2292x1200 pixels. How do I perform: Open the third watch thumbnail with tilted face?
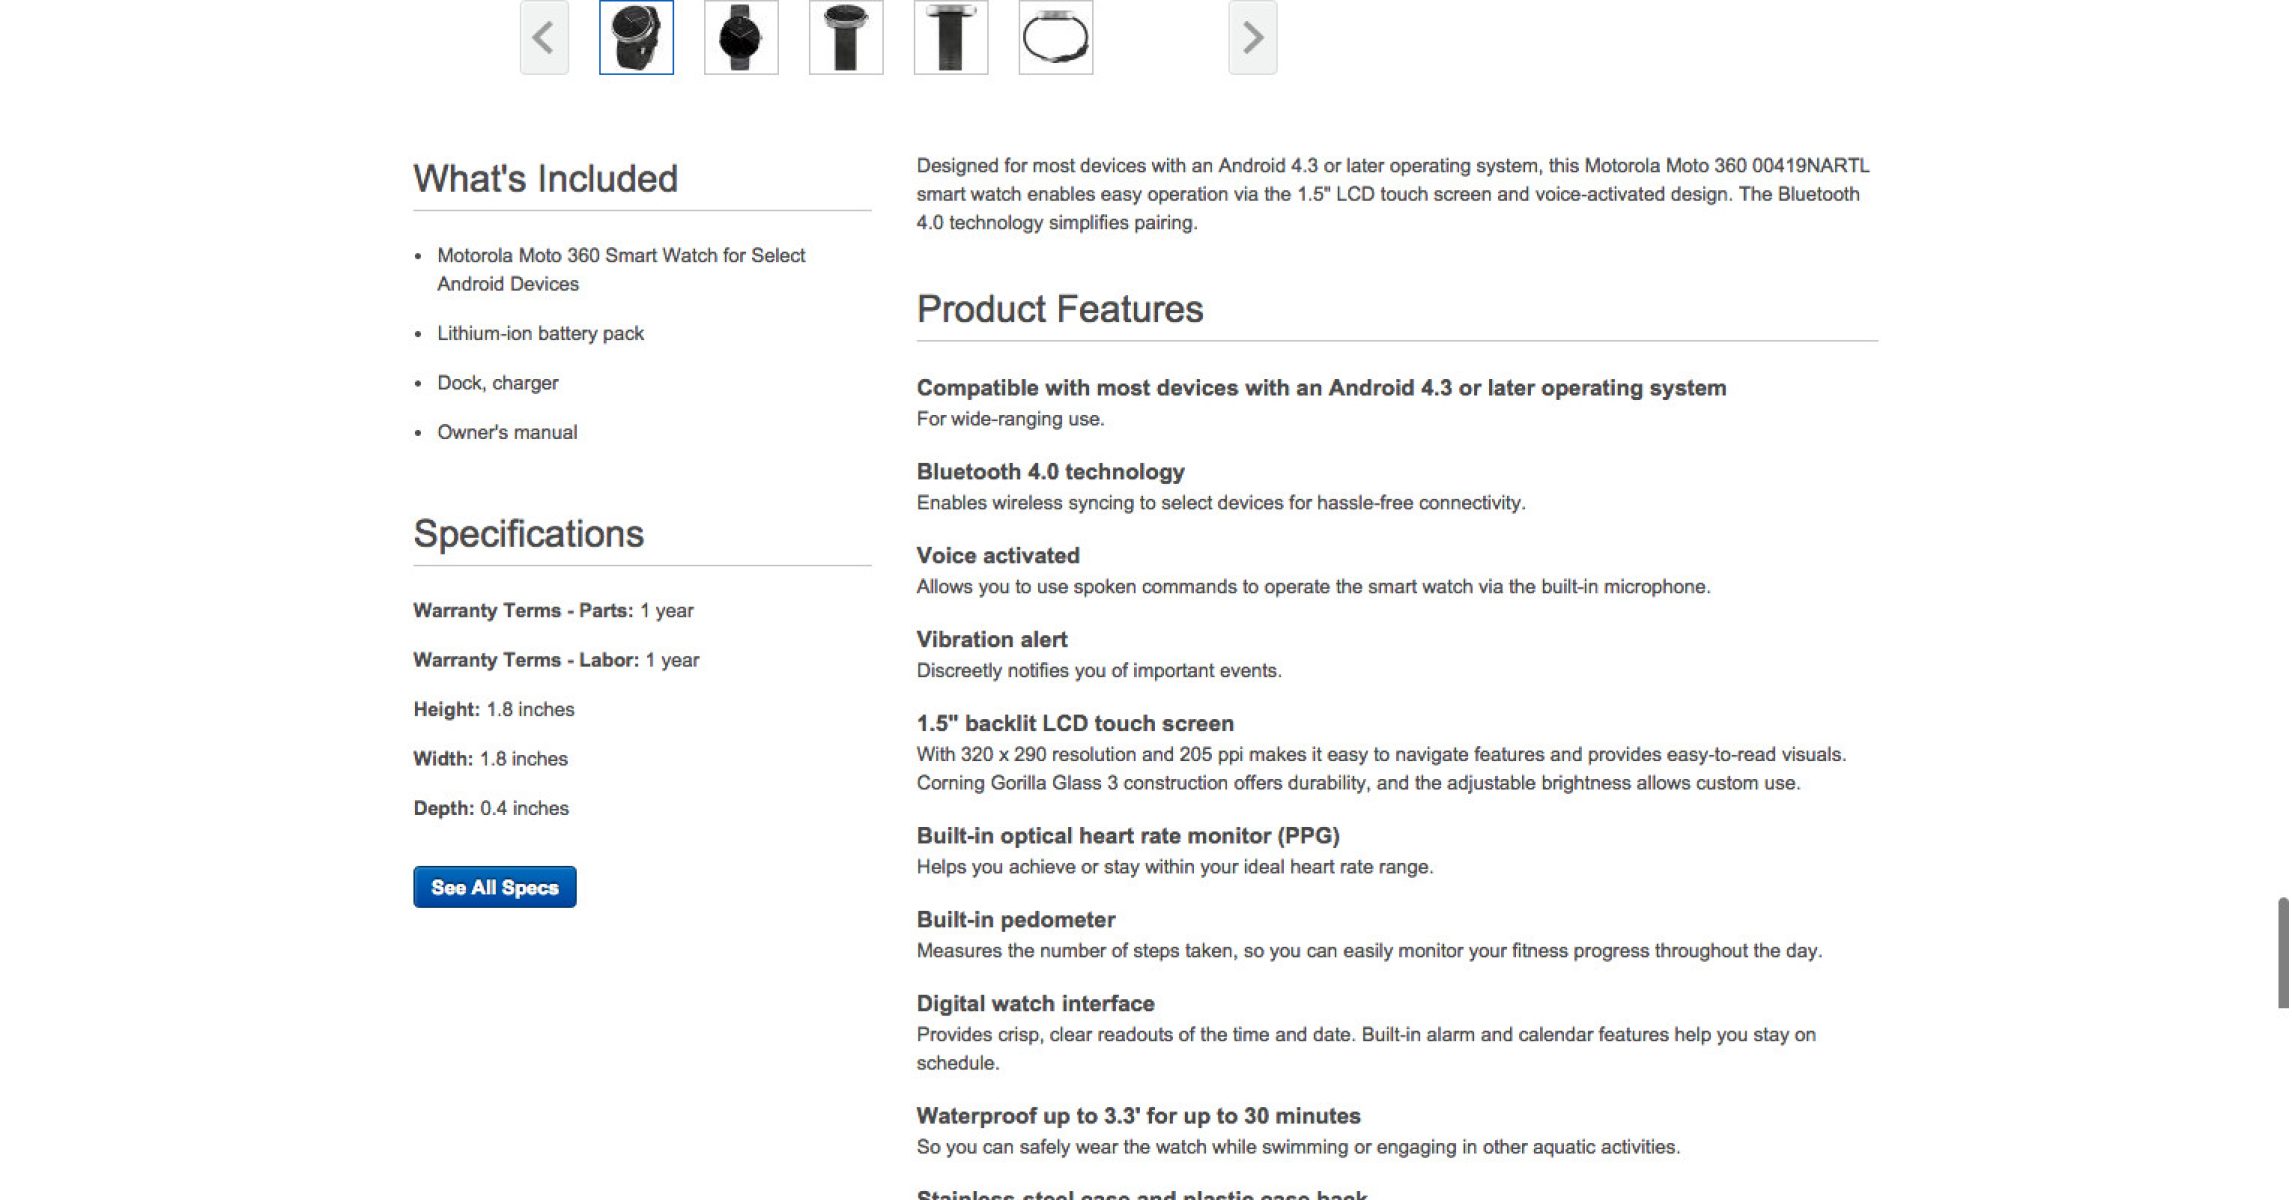coord(846,38)
